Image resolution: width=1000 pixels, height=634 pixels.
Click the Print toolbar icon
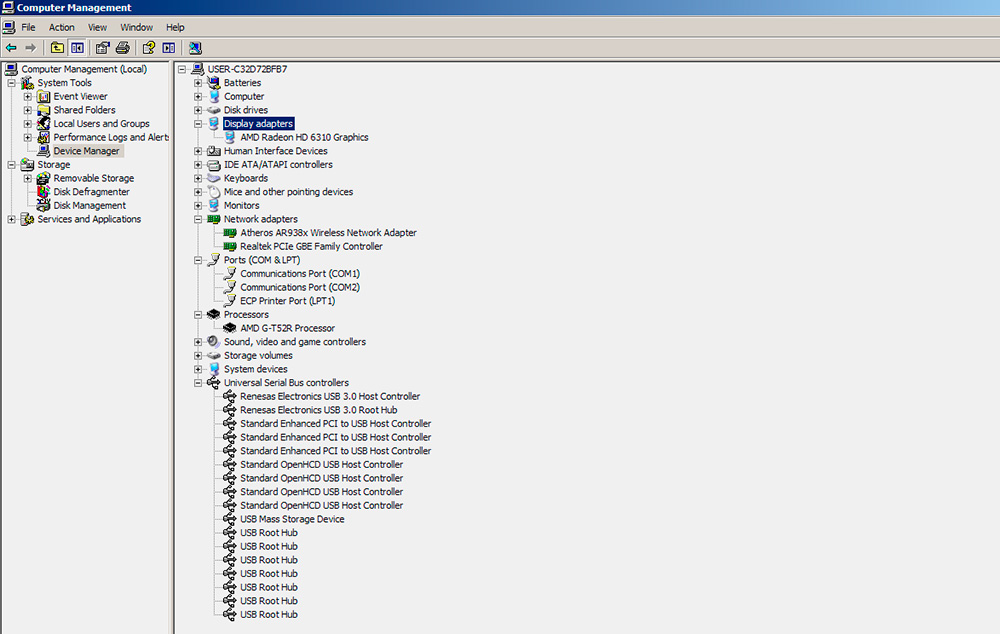(122, 47)
